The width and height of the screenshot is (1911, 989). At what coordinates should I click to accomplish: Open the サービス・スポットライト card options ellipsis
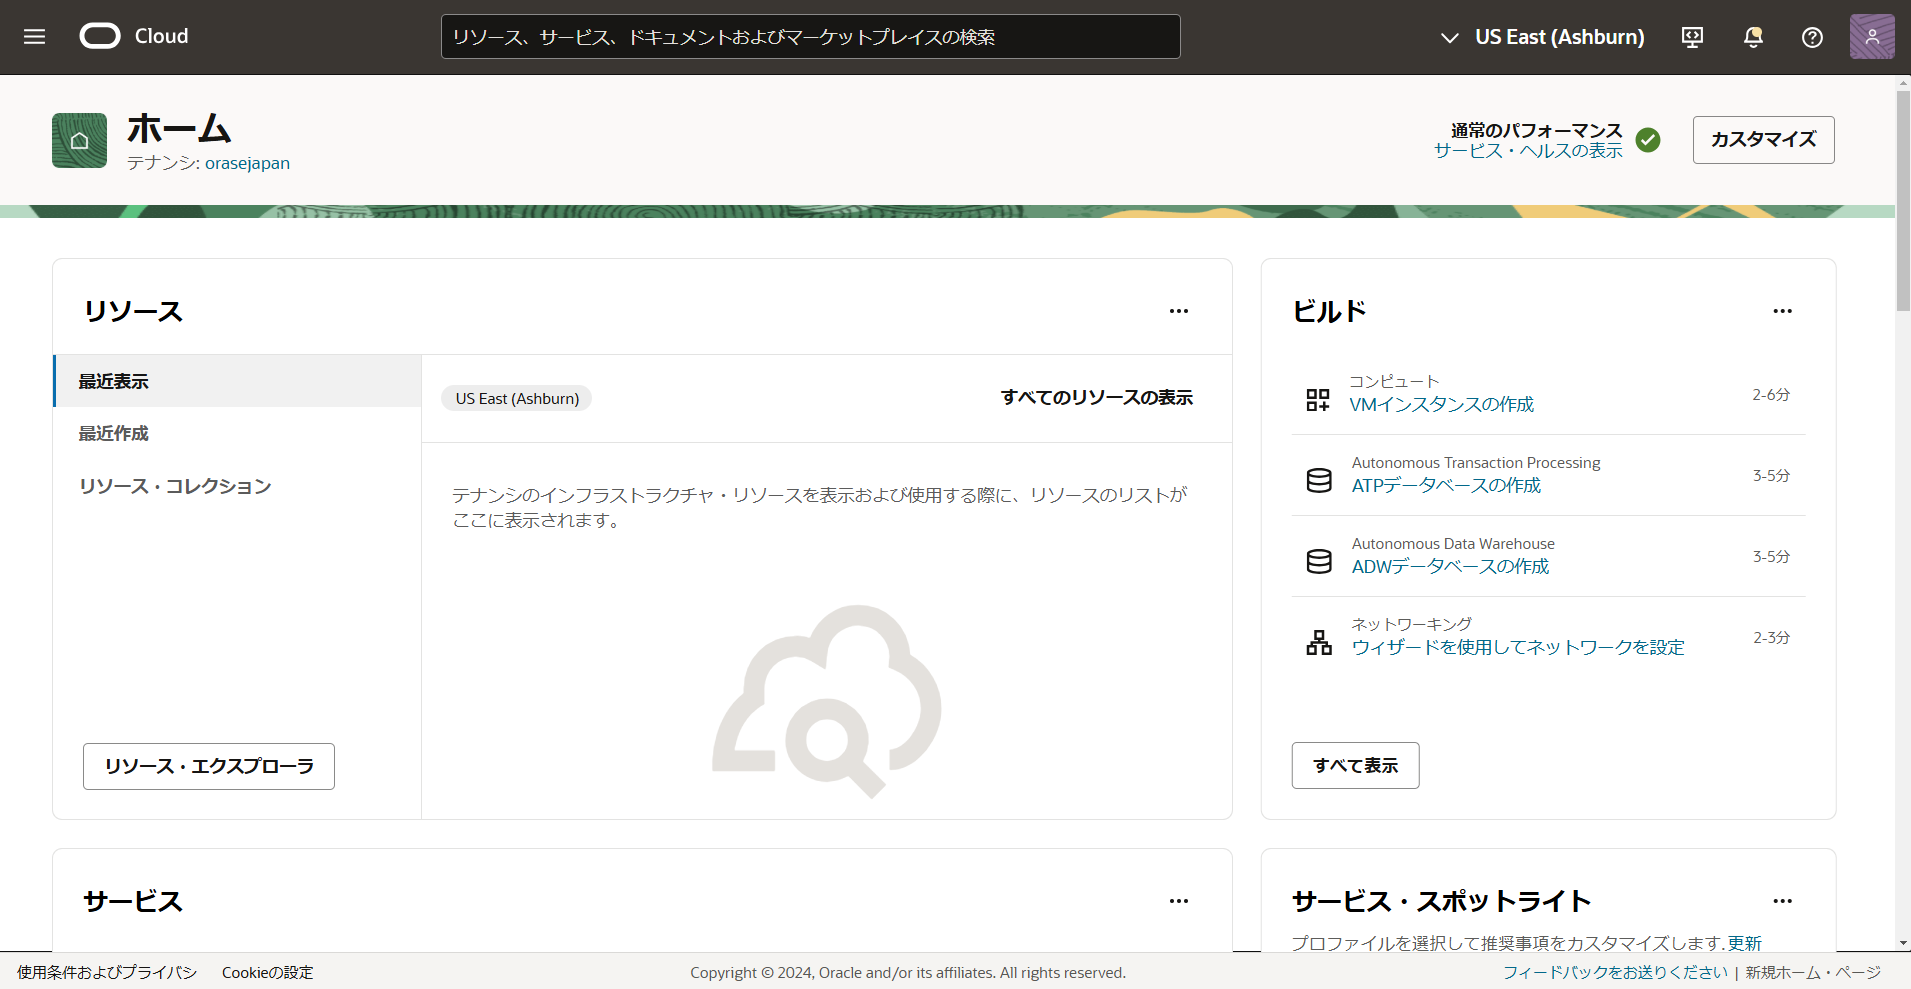[x=1782, y=901]
